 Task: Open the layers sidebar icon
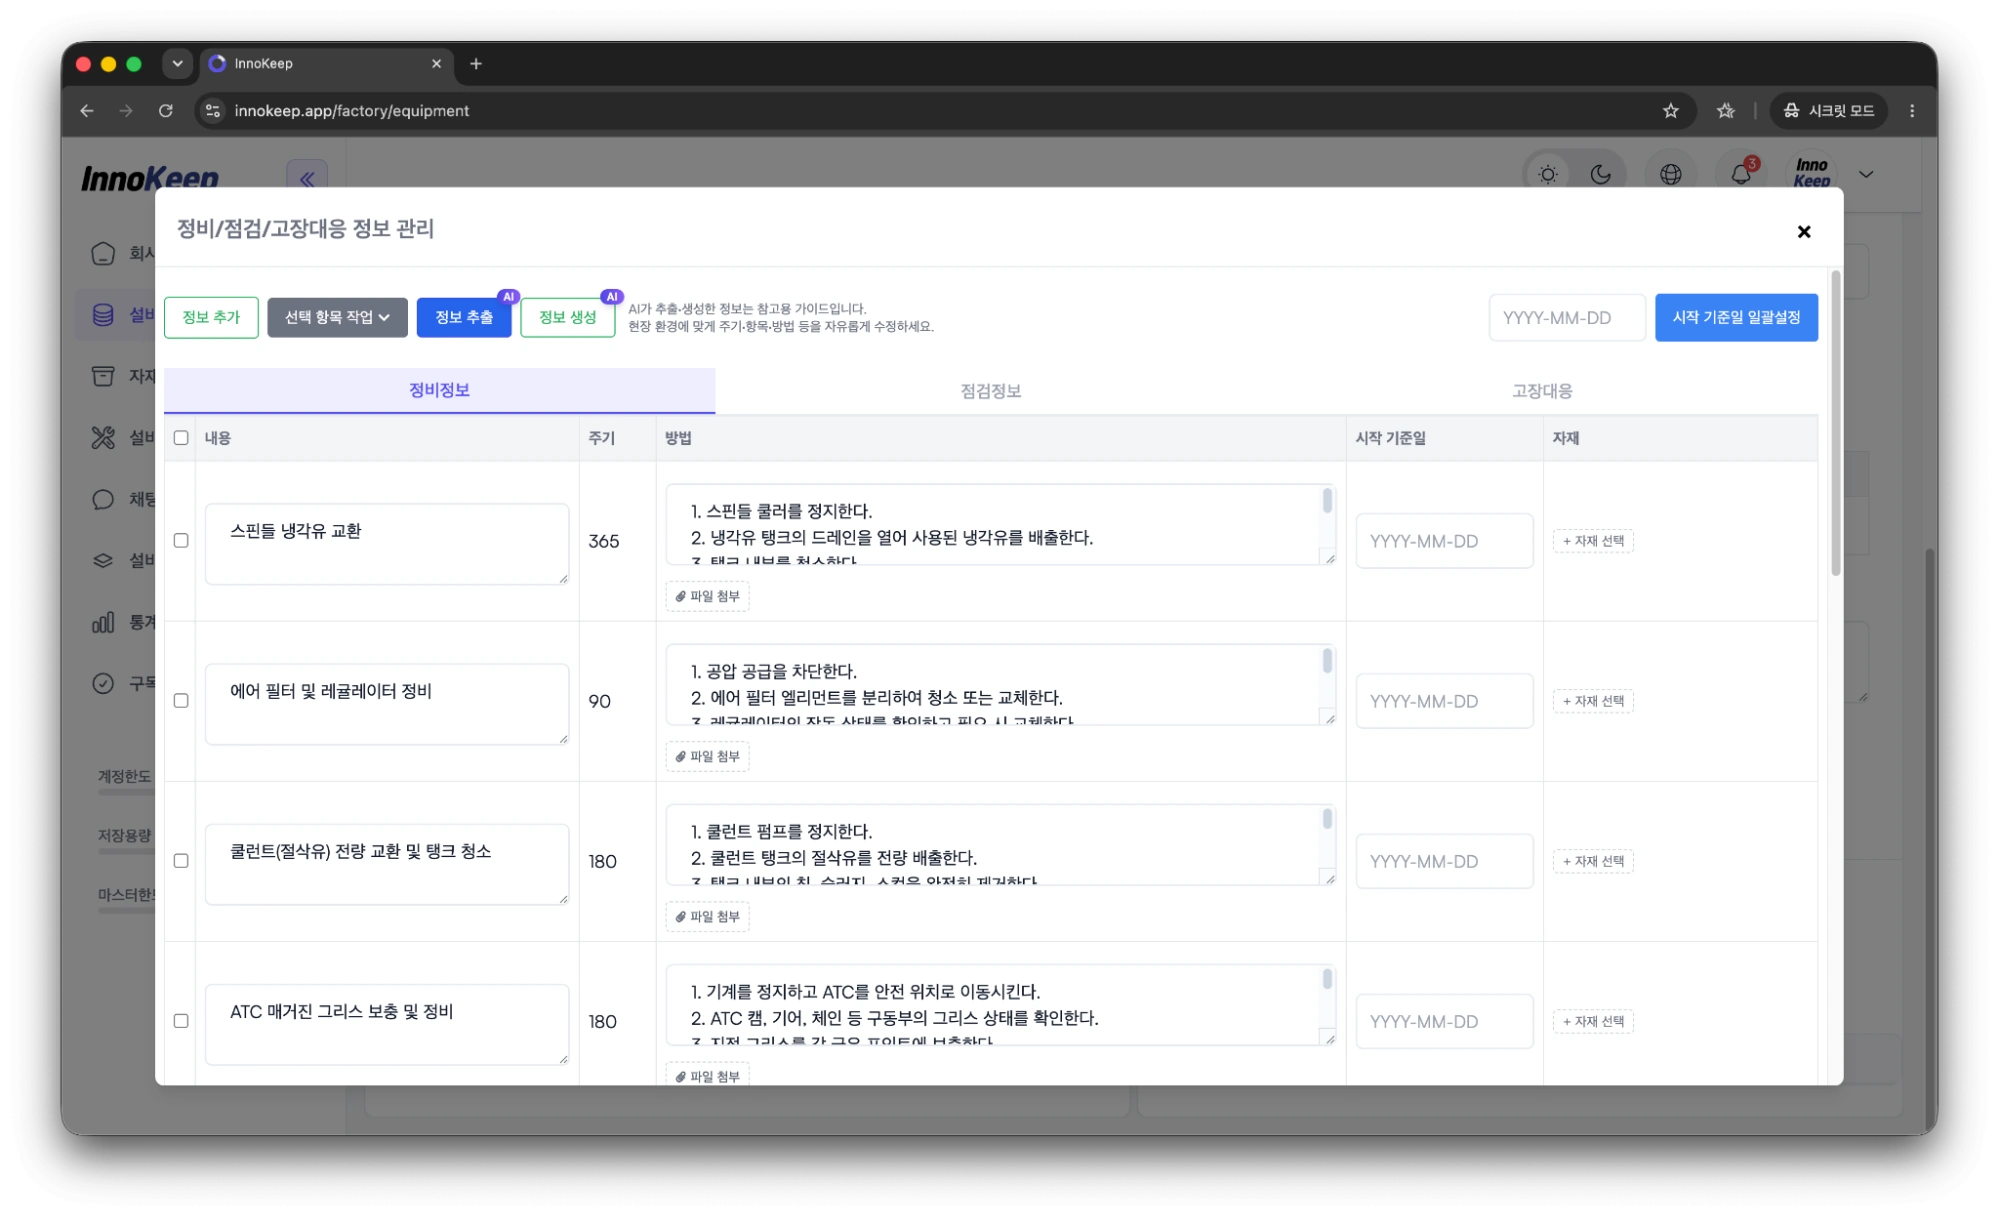coord(103,560)
